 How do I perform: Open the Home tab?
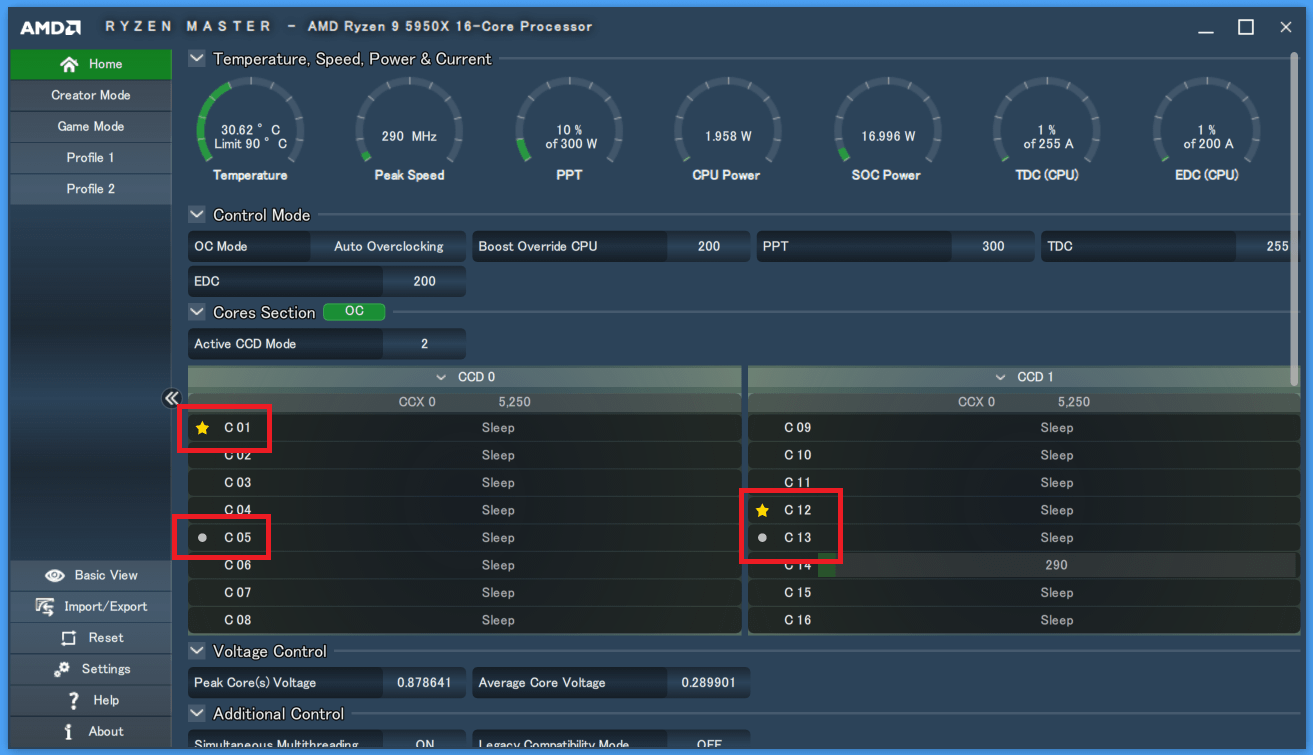point(91,64)
